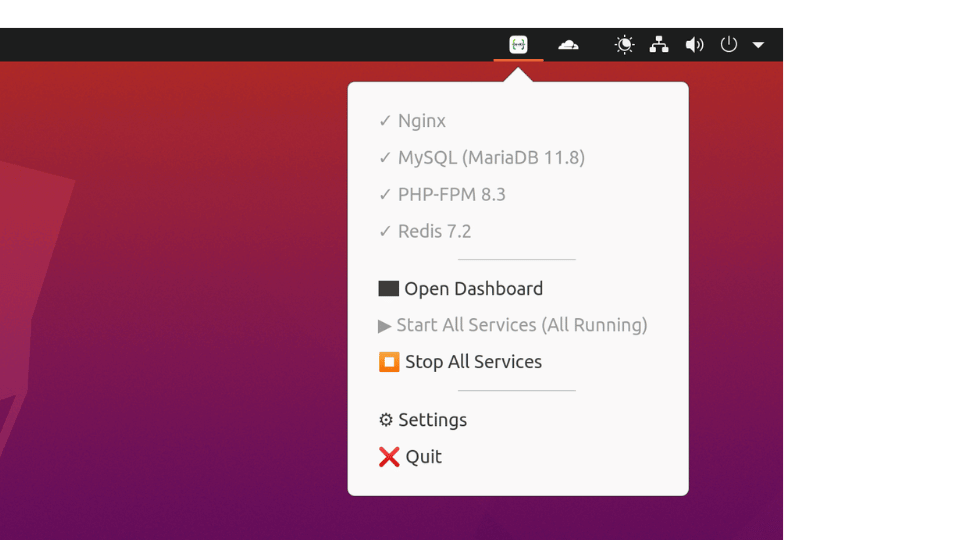Toggle the PHP-FPM 8.3 service

tap(518, 194)
